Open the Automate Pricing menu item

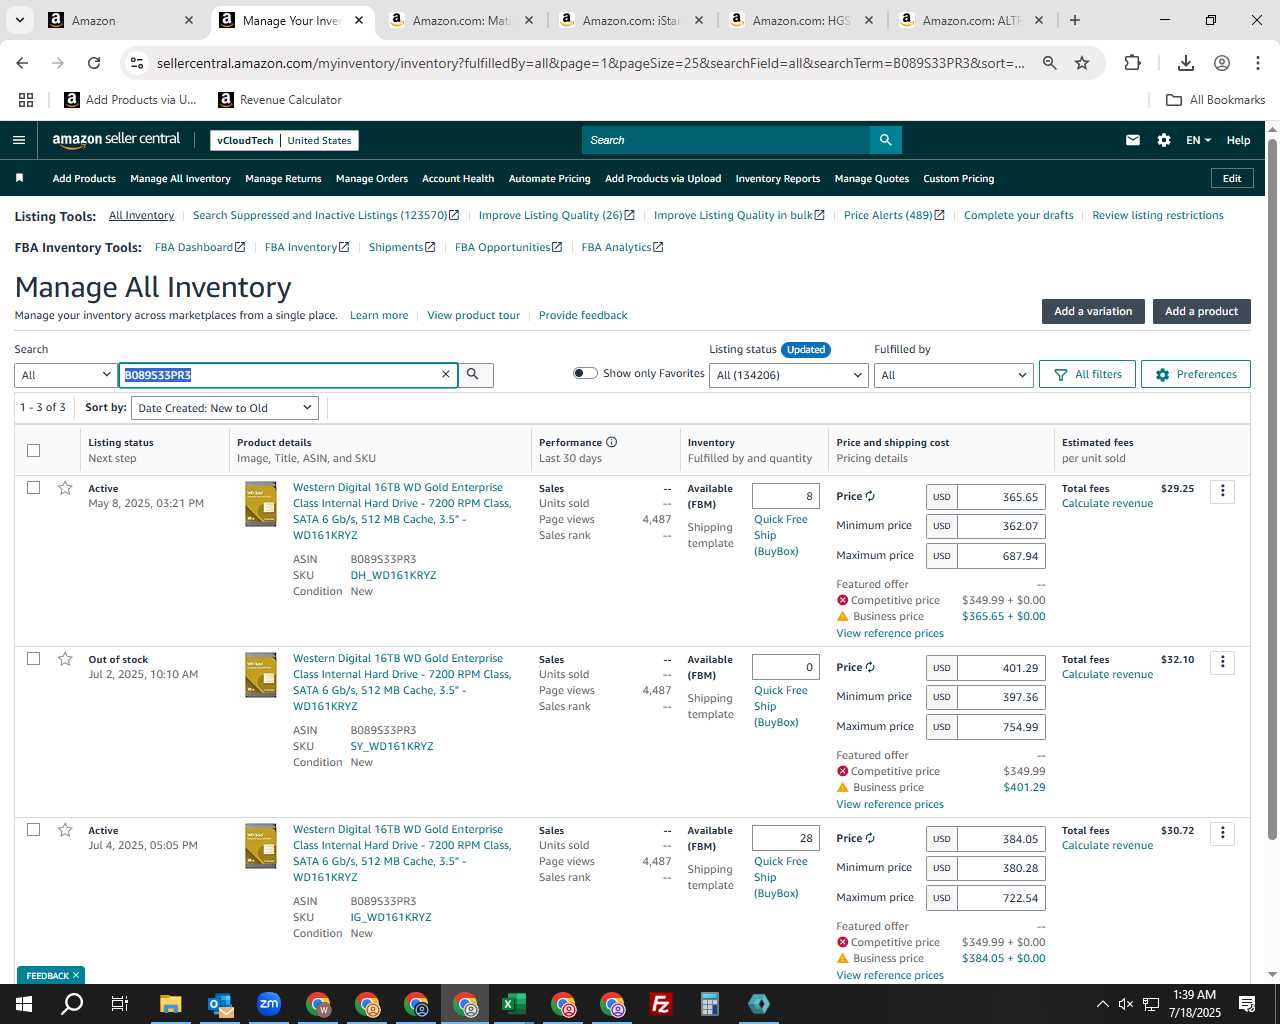click(549, 179)
